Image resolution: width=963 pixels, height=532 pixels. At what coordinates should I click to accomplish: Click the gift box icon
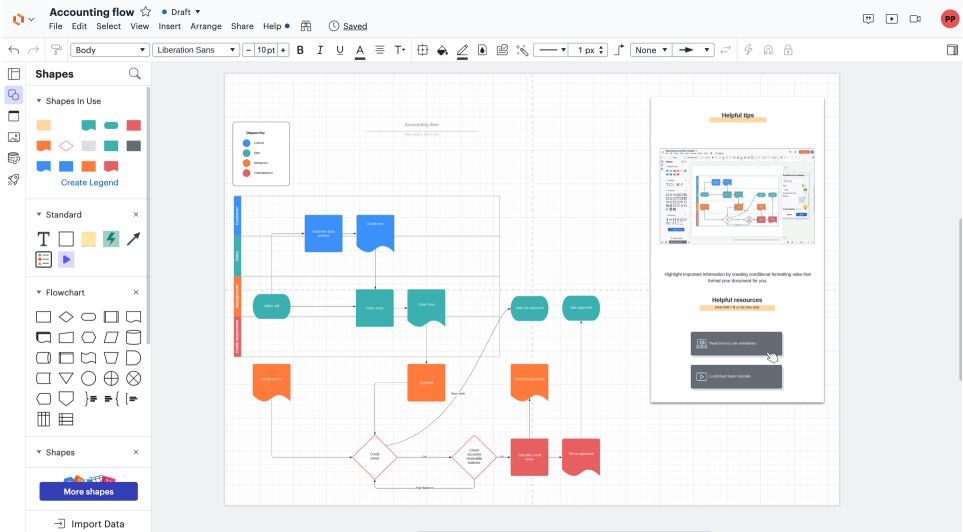click(x=306, y=26)
